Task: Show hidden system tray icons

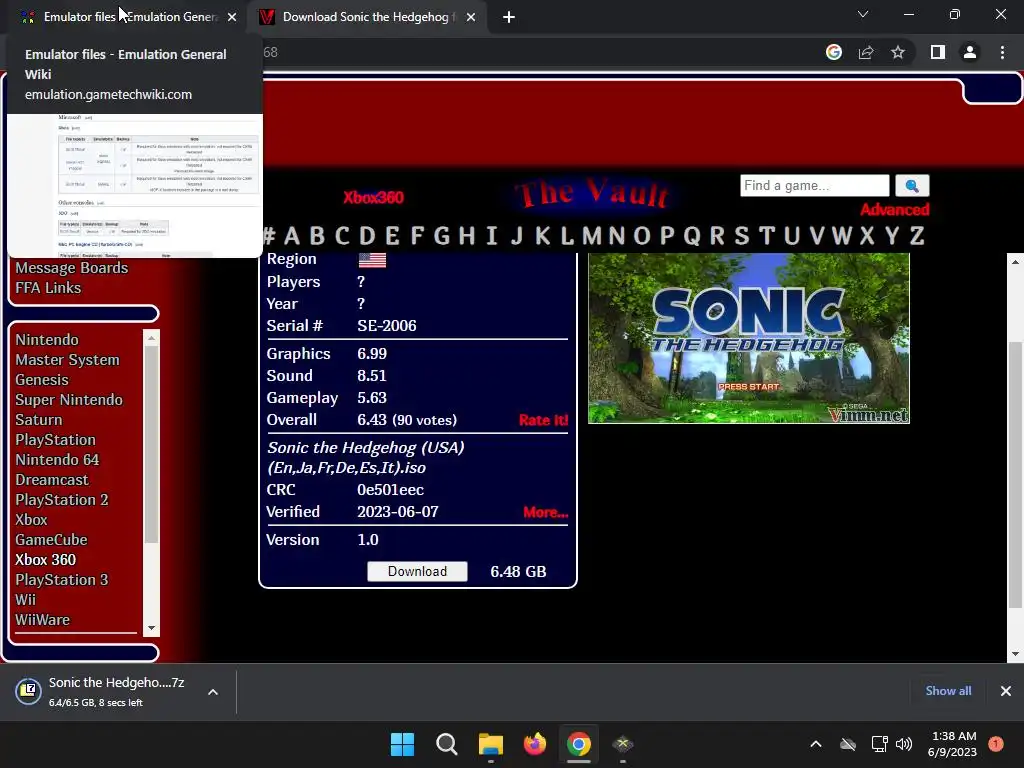Action: pos(816,744)
